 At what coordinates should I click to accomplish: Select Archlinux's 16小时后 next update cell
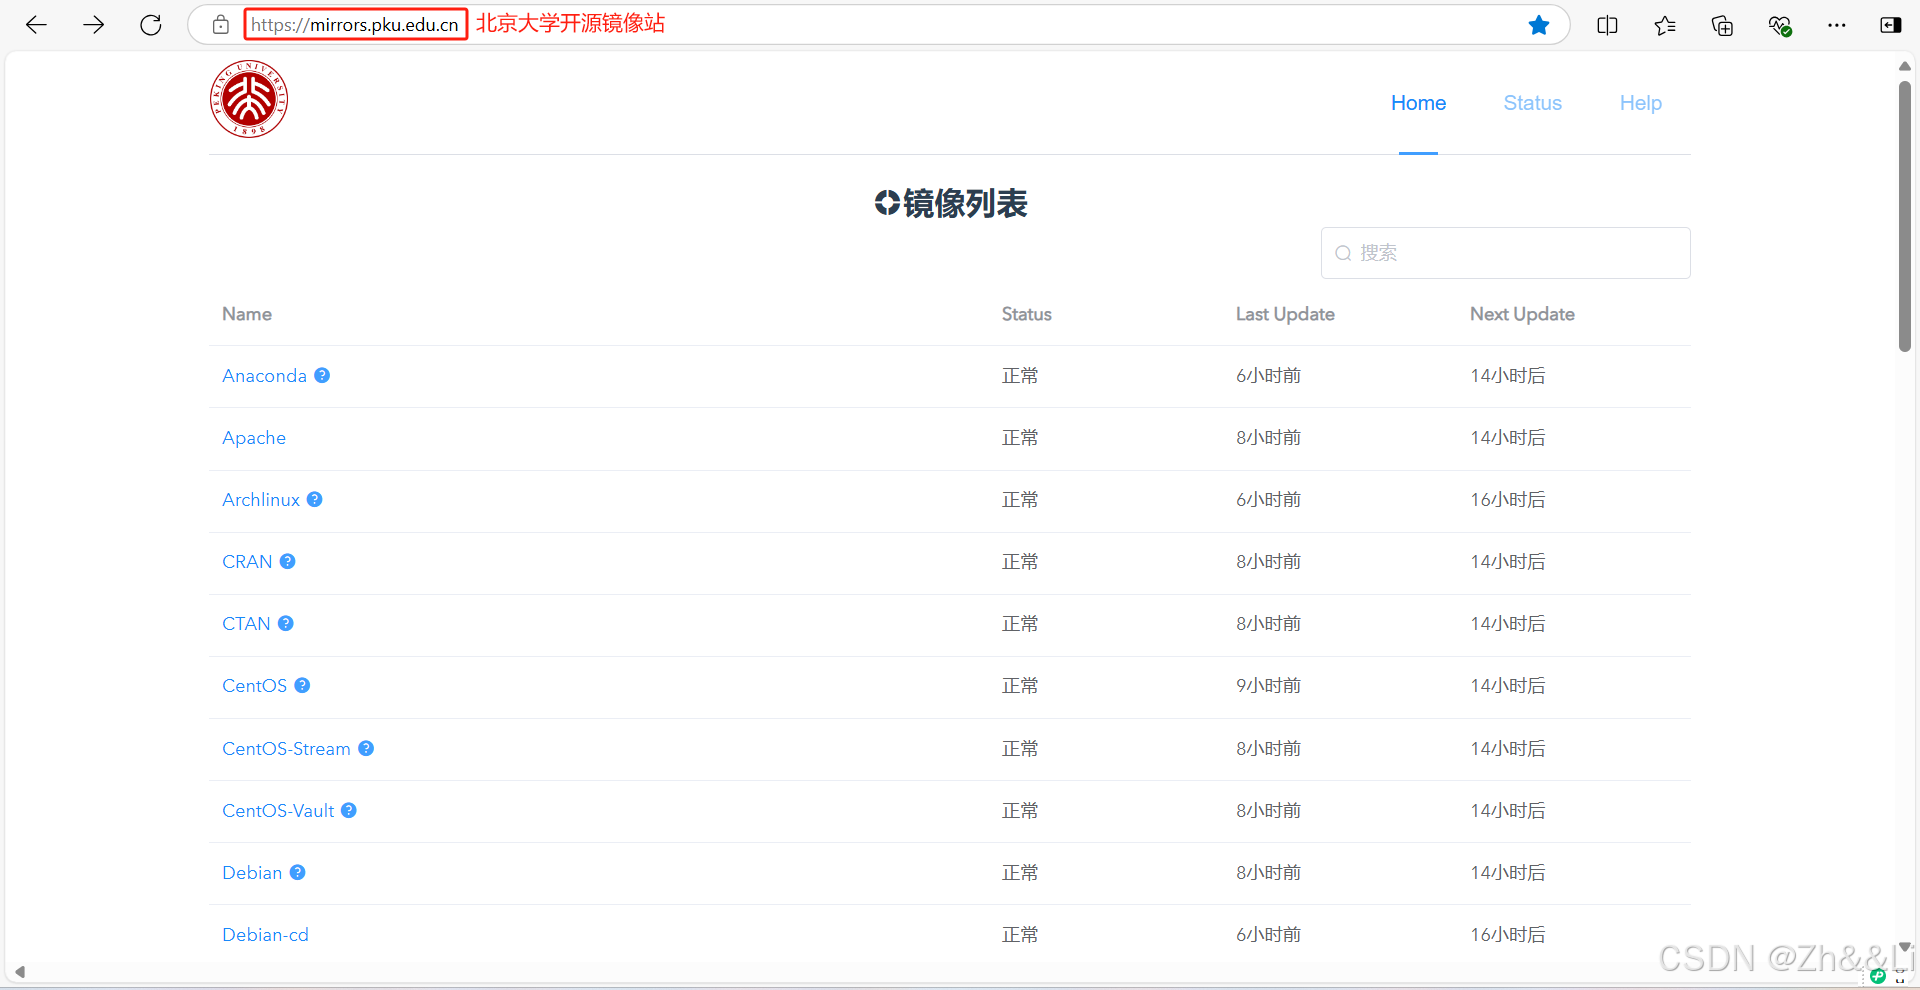point(1507,500)
